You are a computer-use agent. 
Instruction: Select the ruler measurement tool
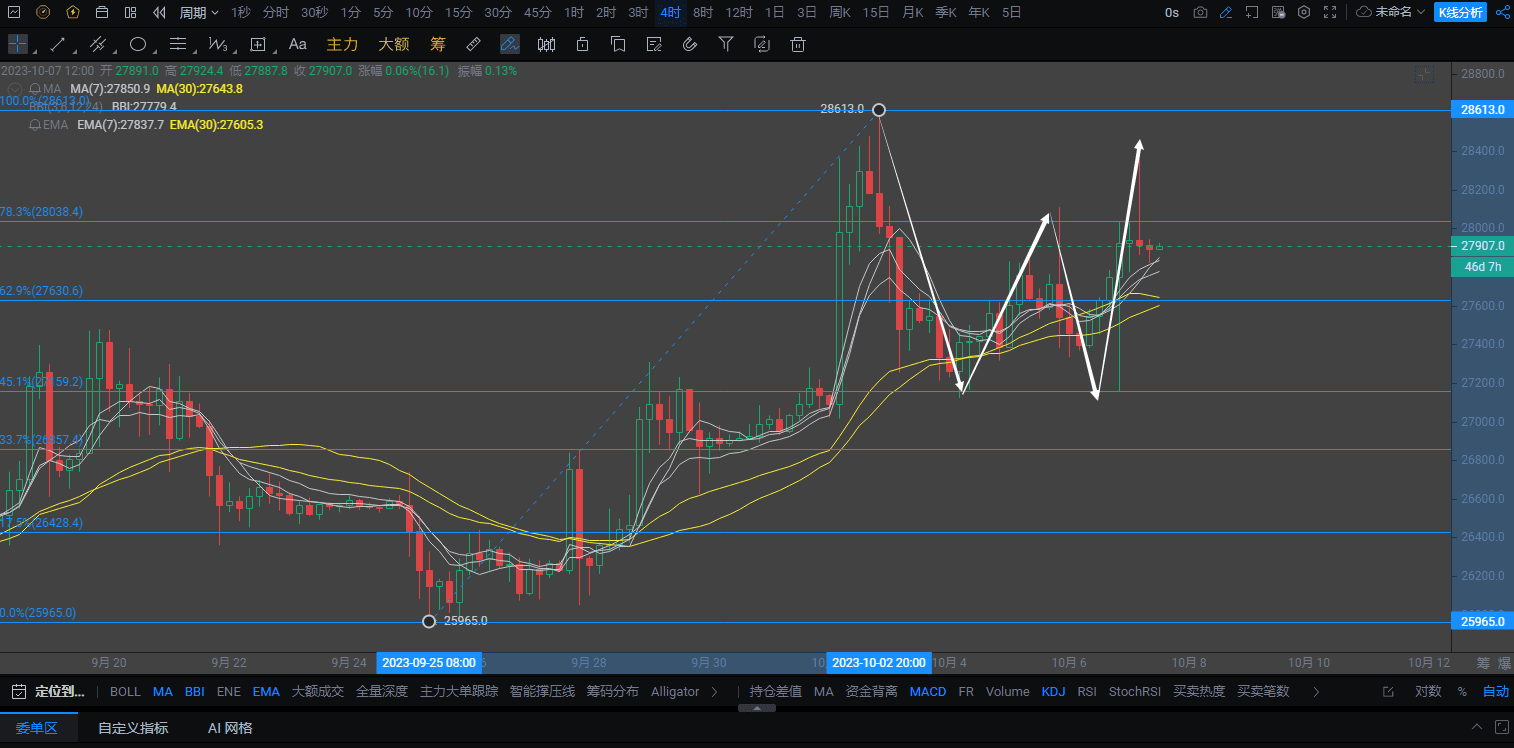click(474, 44)
